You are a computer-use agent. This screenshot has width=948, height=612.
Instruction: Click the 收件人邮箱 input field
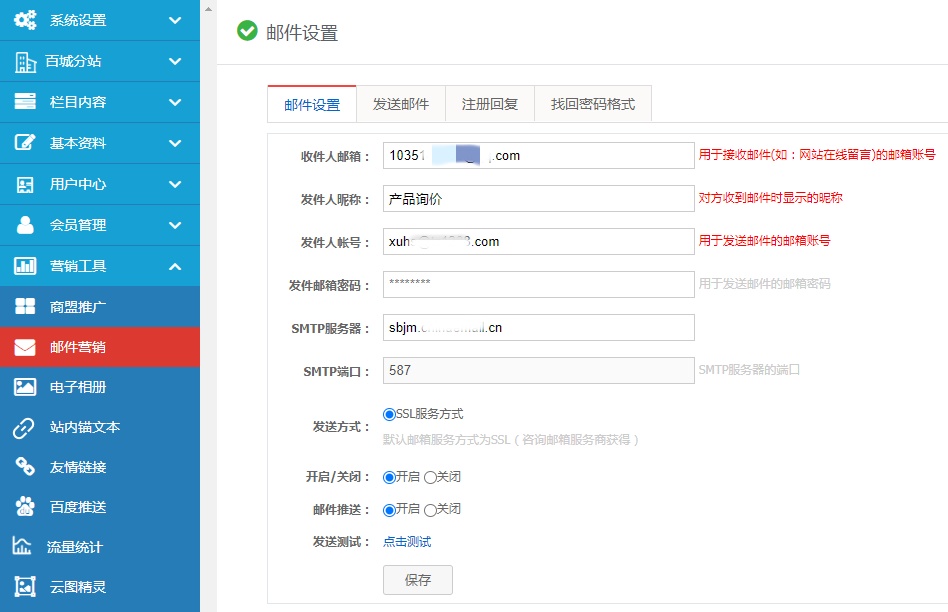coord(539,155)
